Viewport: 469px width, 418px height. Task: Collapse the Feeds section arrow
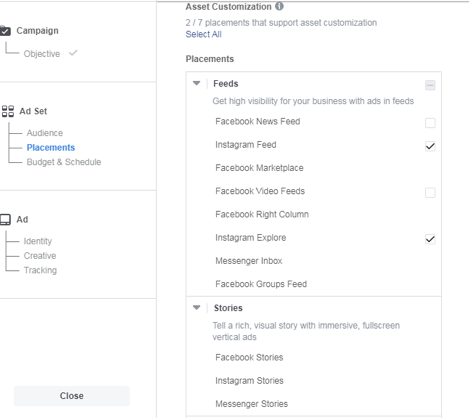[197, 83]
